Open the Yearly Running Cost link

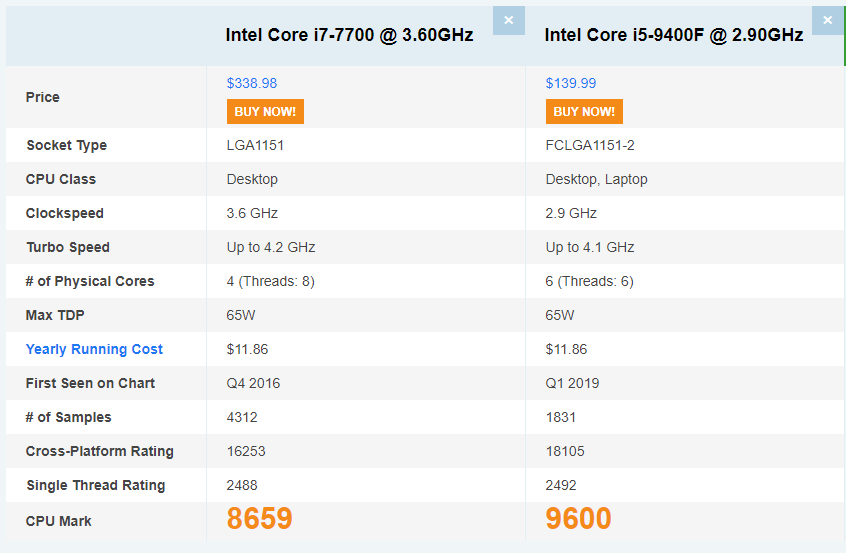pyautogui.click(x=94, y=350)
